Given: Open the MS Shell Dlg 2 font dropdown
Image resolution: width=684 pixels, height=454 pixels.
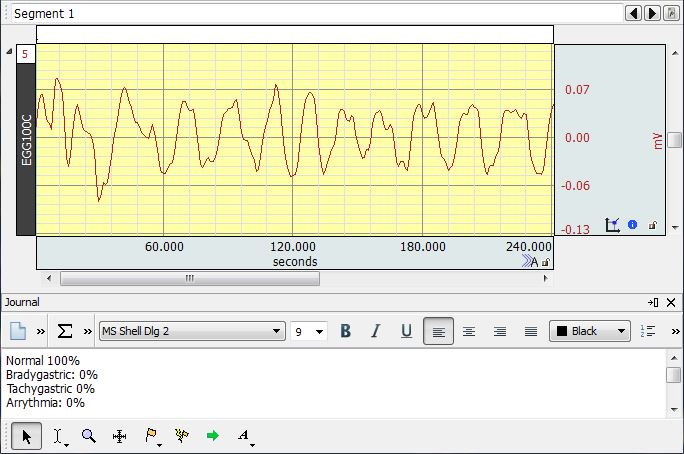Looking at the screenshot, I should pos(192,331).
